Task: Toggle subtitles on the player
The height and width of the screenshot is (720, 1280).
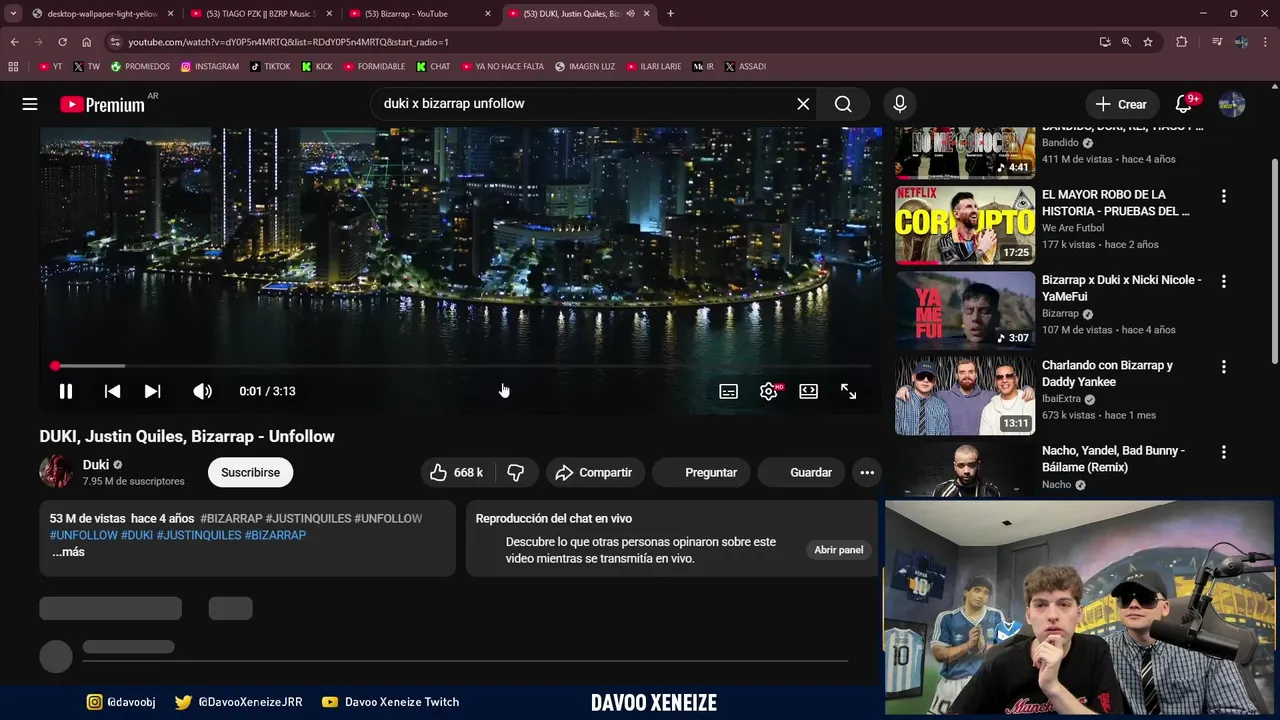Action: pos(729,391)
